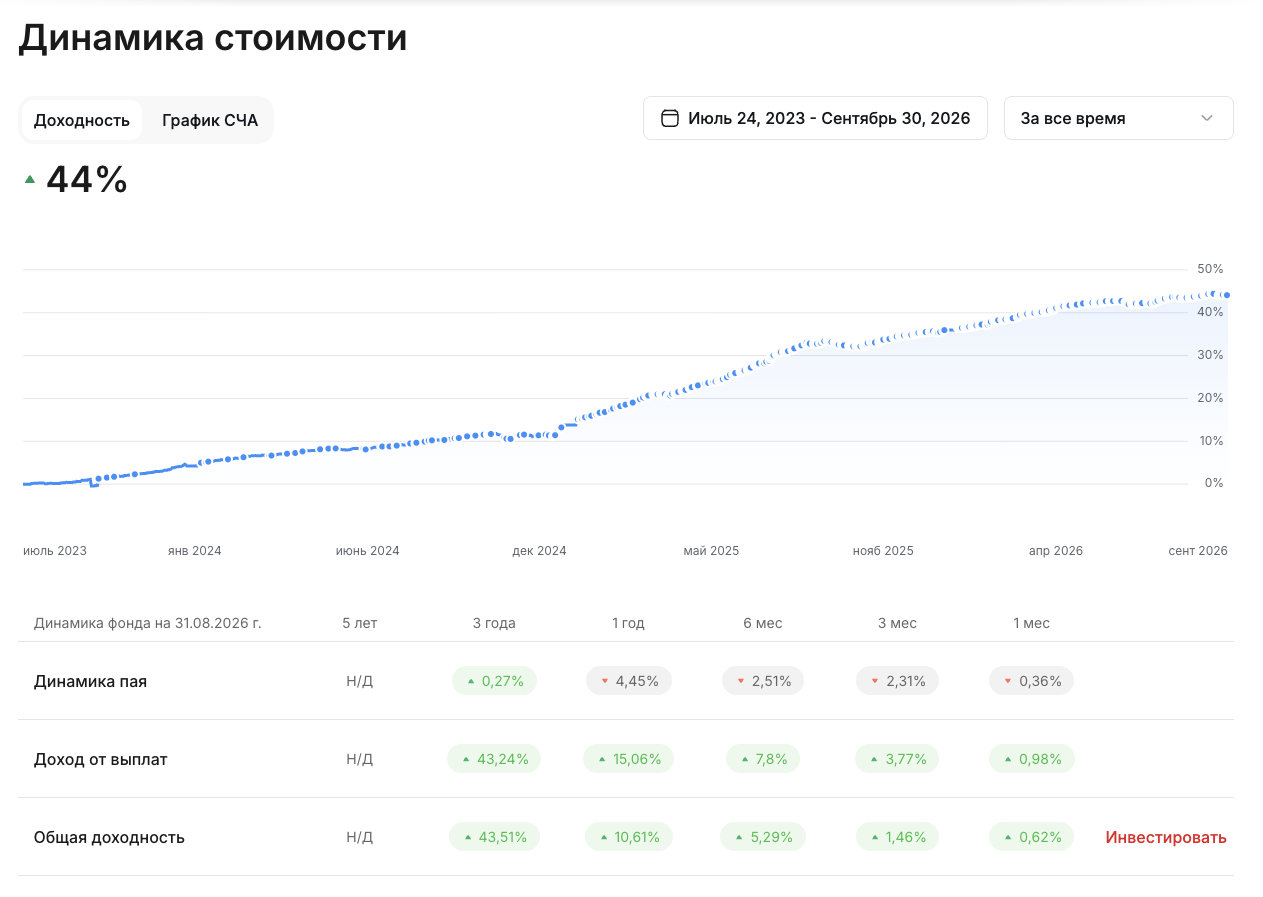Open the date range picker field
The width and height of the screenshot is (1263, 897).
click(x=815, y=118)
